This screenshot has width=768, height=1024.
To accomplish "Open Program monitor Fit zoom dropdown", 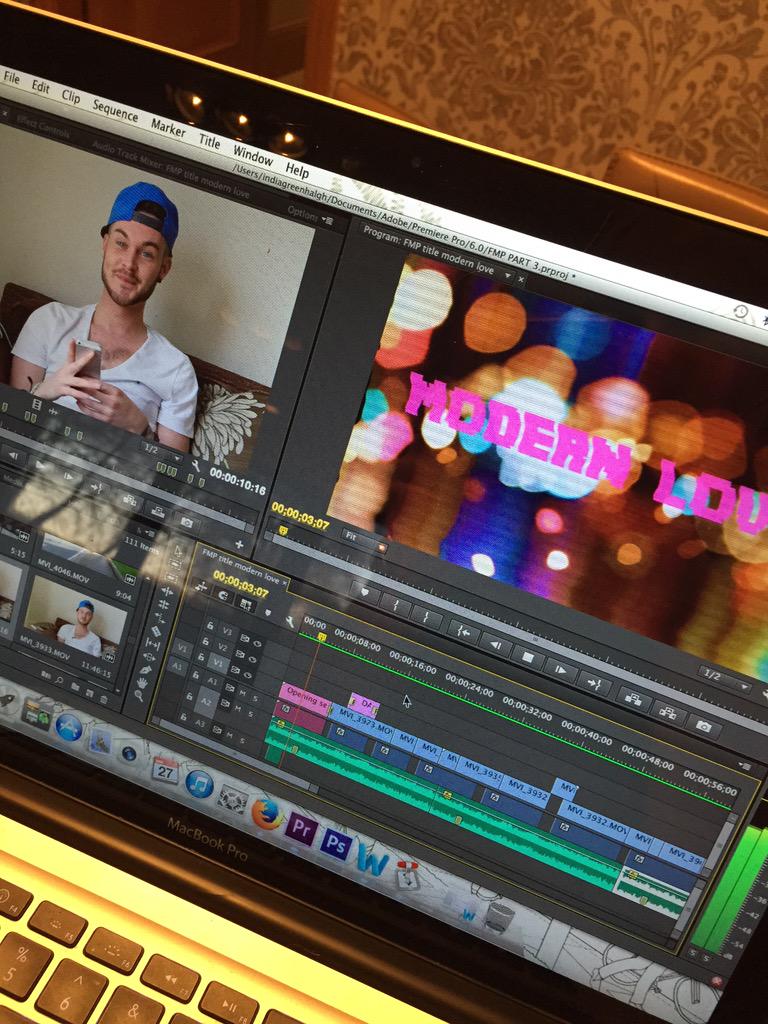I will 362,539.
